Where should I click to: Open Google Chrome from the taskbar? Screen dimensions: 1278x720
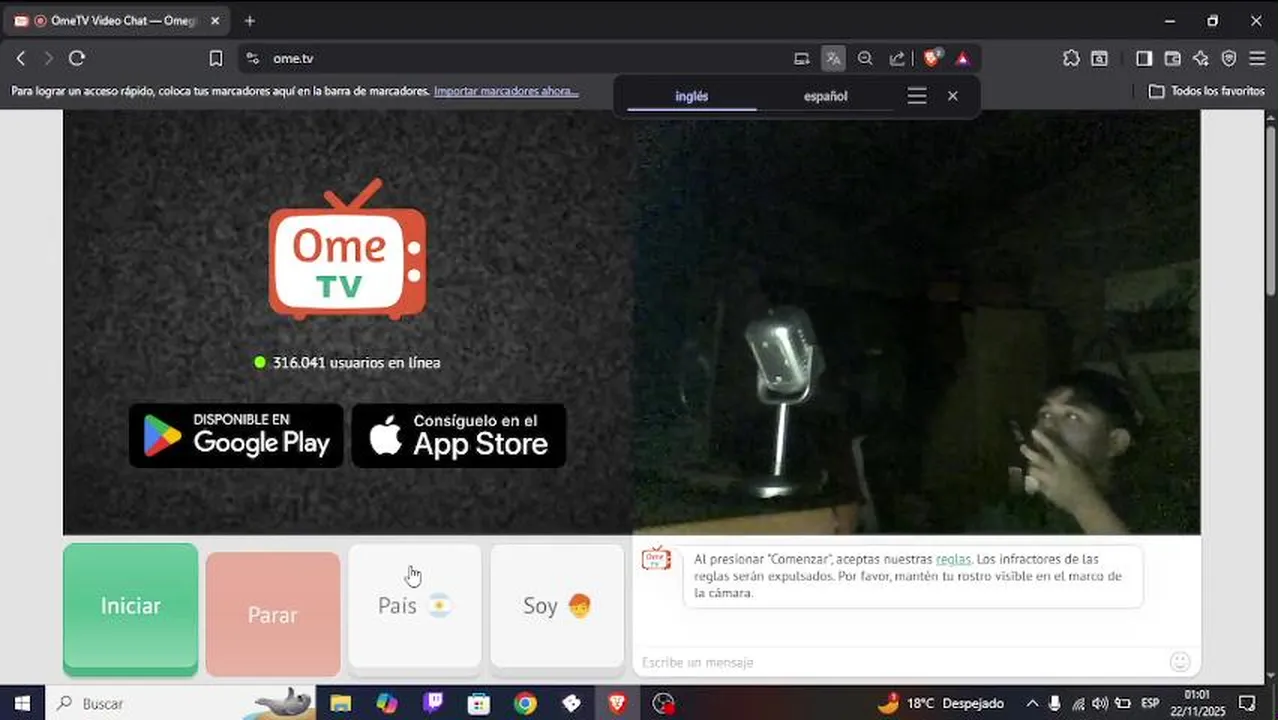[x=525, y=703]
